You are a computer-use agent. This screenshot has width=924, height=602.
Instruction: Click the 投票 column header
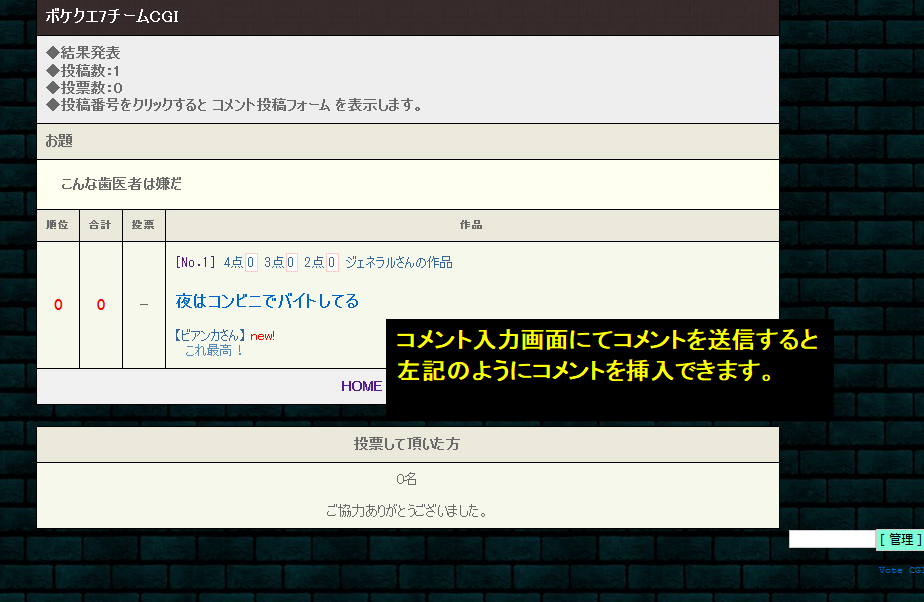(x=143, y=226)
